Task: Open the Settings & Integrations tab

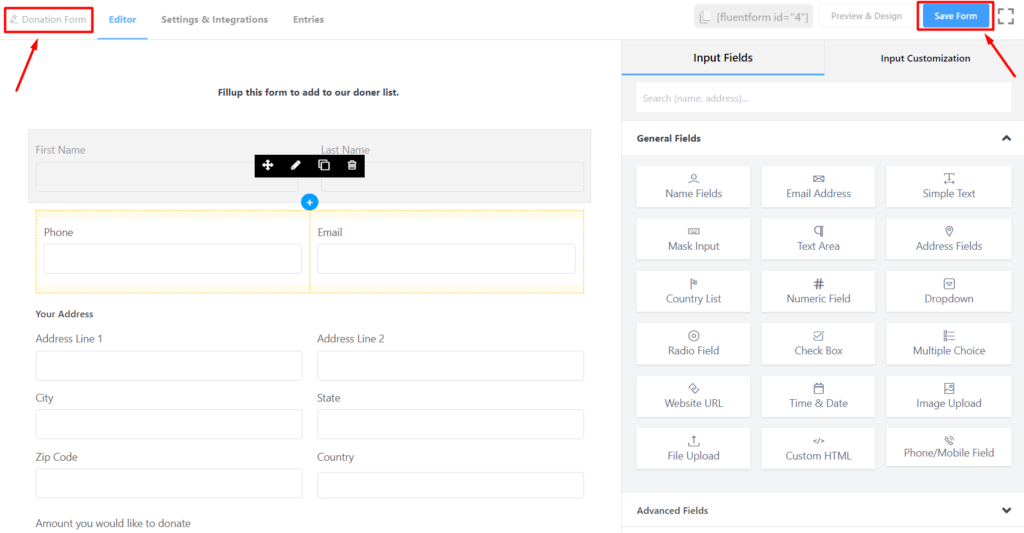Action: 214,20
